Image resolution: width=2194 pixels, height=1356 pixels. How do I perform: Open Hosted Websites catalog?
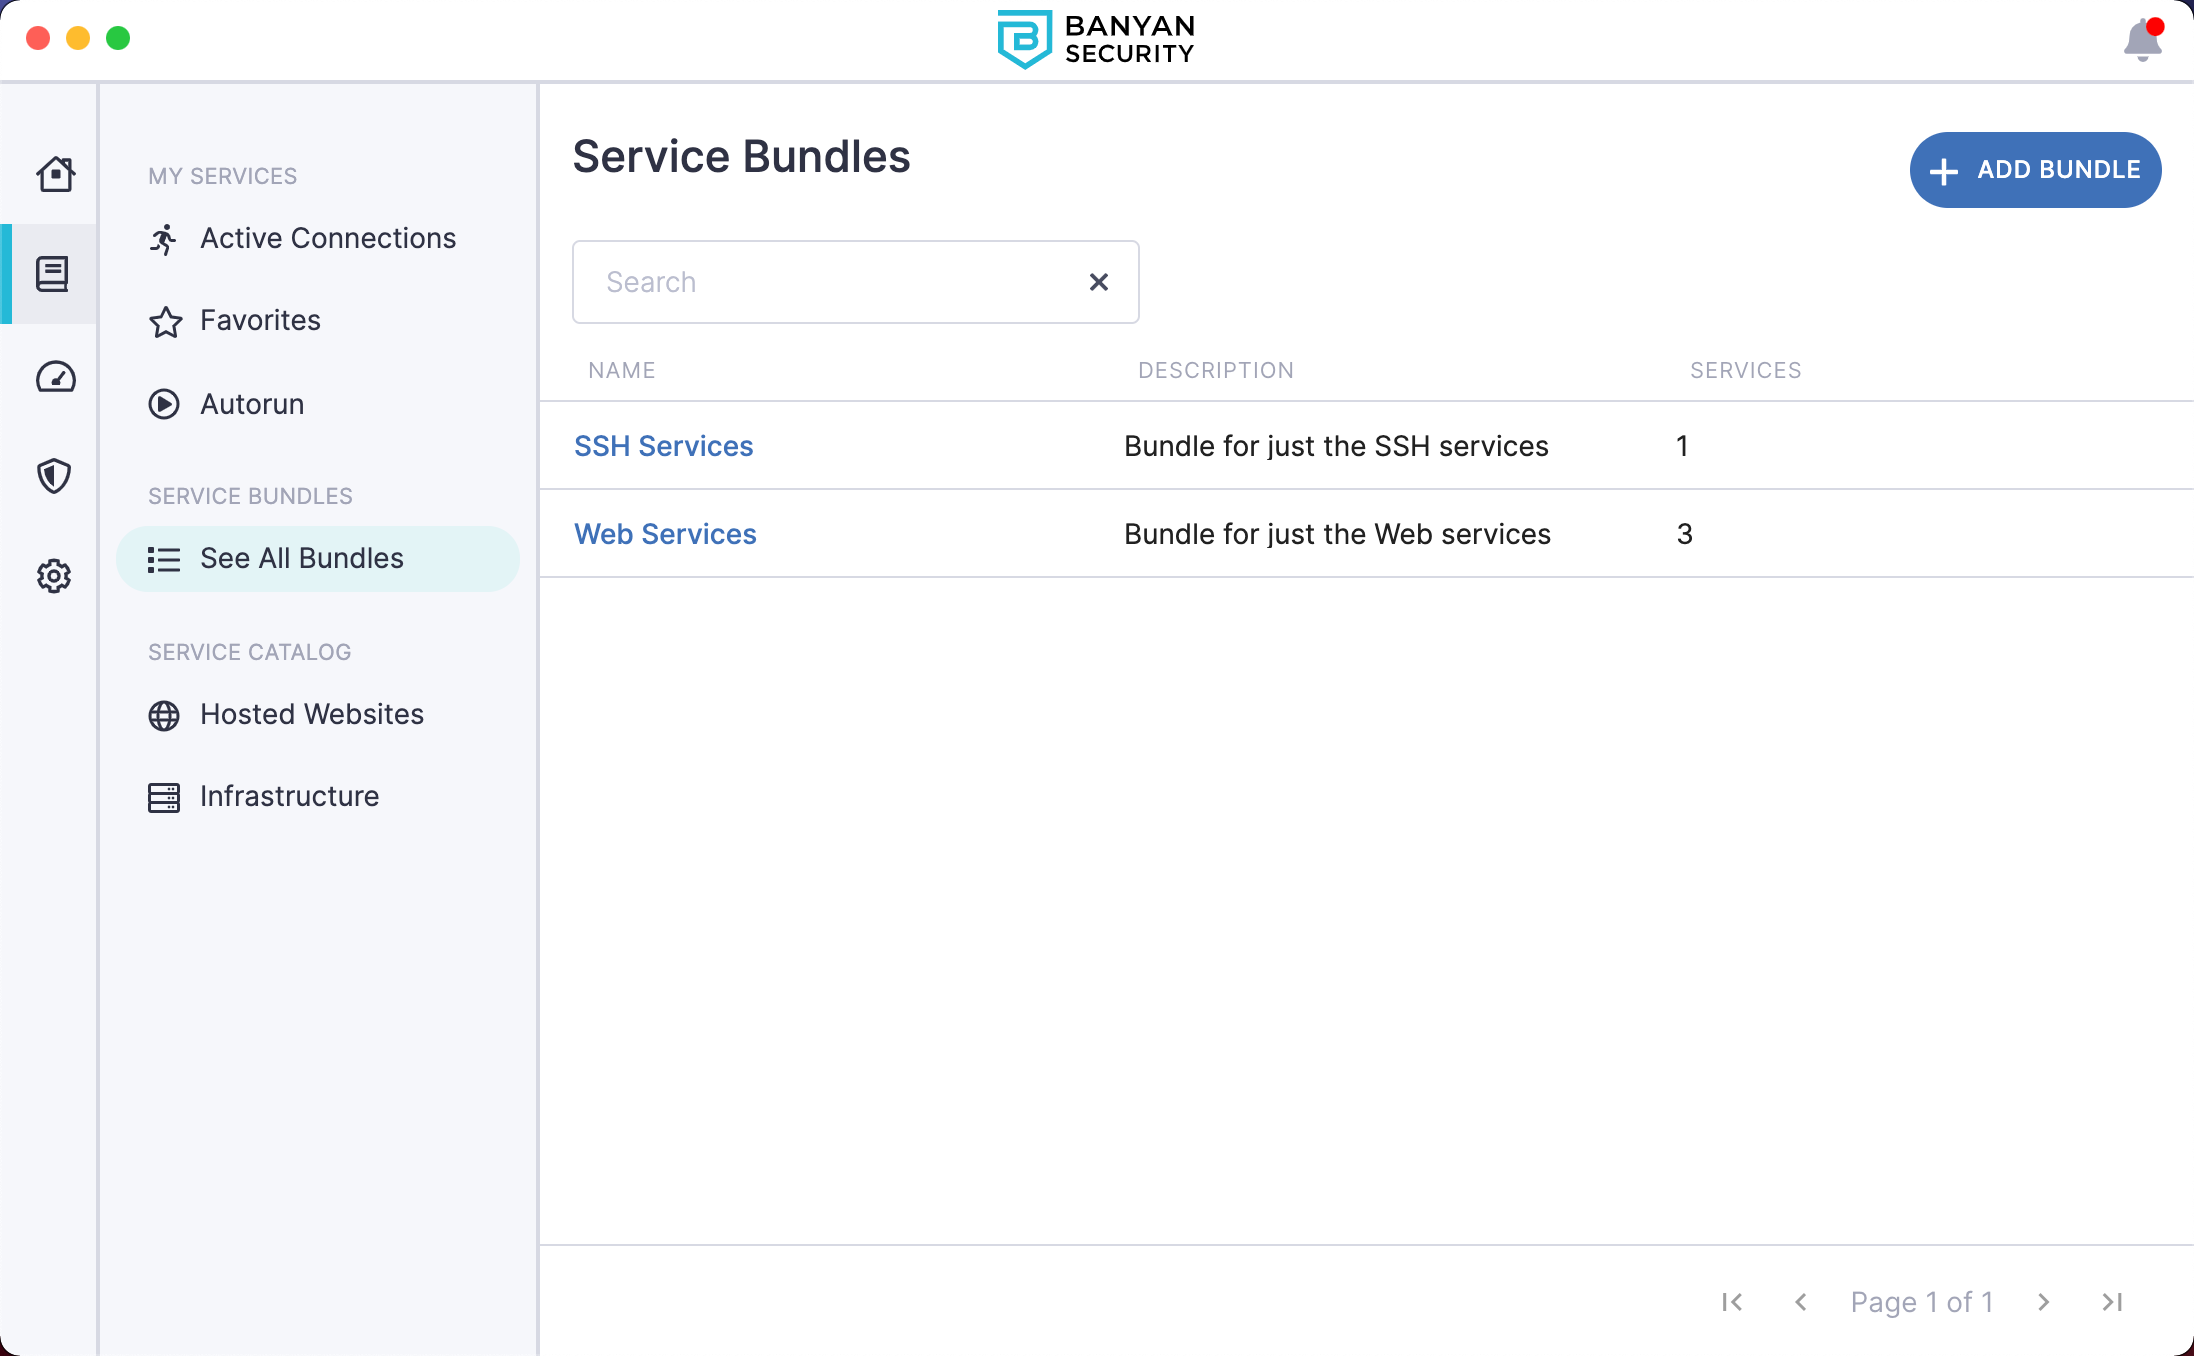click(x=311, y=714)
